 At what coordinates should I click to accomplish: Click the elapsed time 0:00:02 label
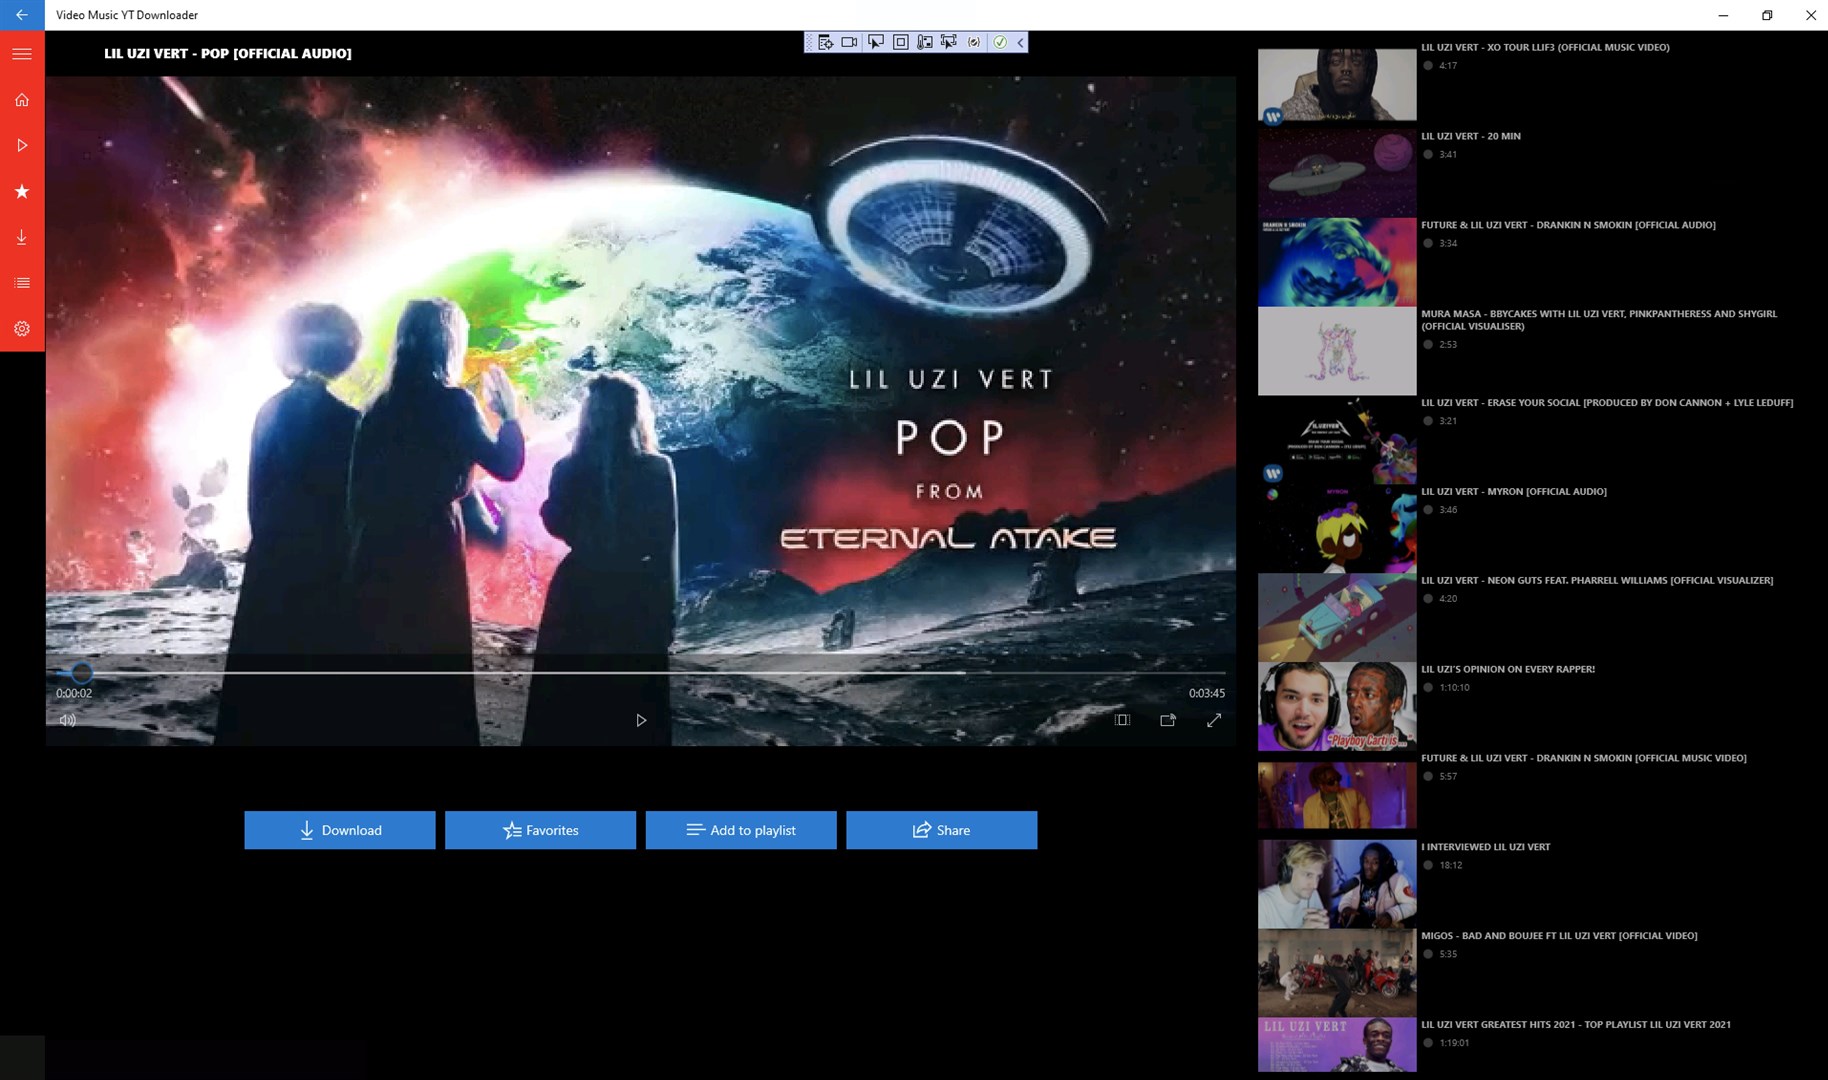(74, 693)
